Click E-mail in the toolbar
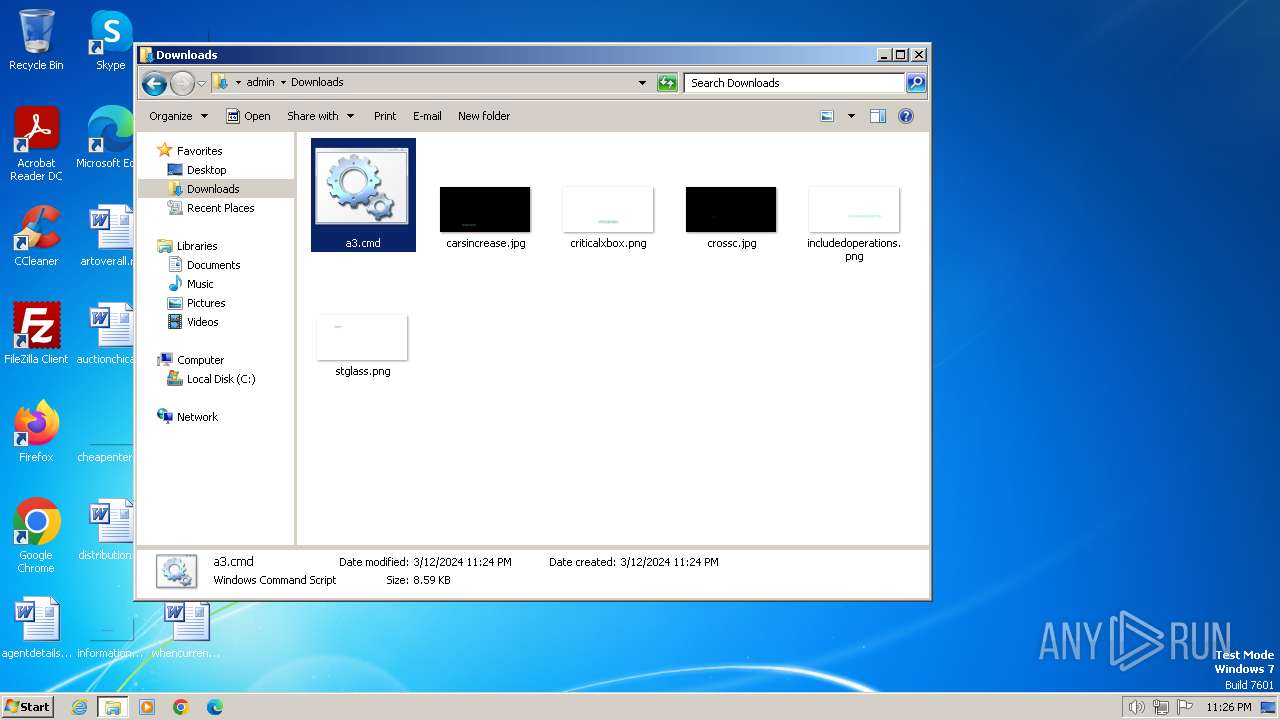The height and width of the screenshot is (720, 1280). coord(427,116)
